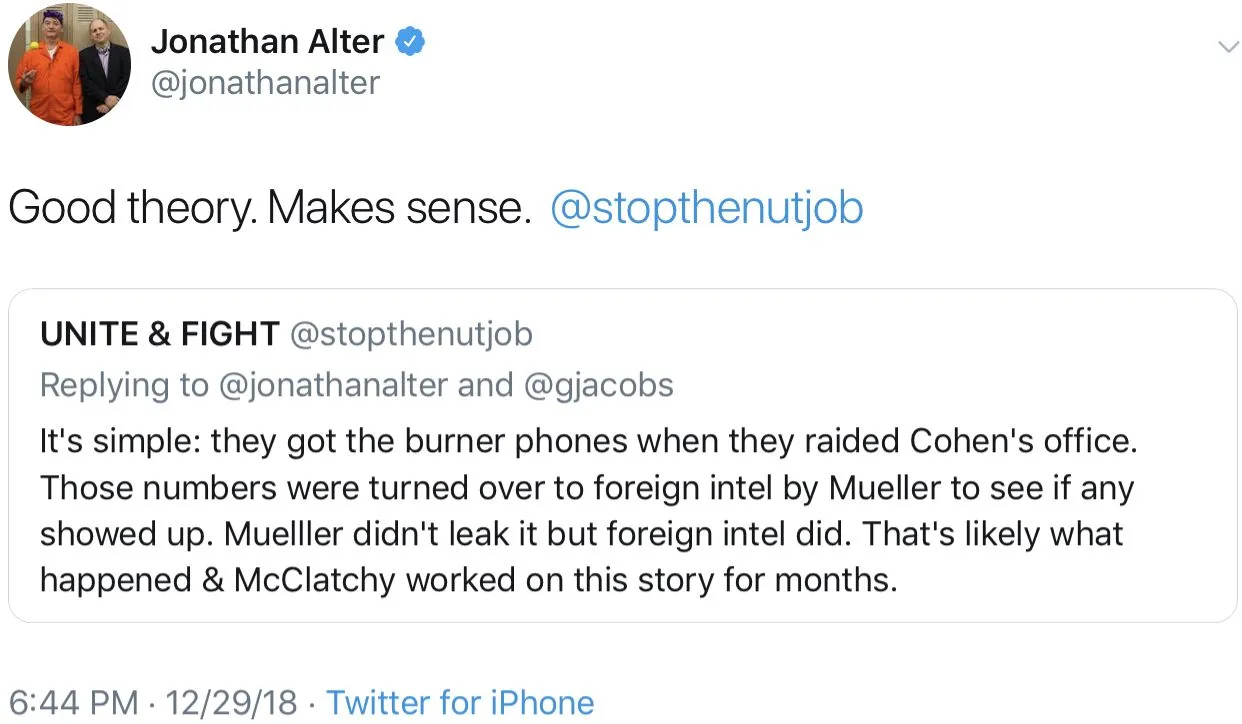1242x724 pixels.
Task: Click the UNITE & FIGHT account name
Action: [159, 334]
